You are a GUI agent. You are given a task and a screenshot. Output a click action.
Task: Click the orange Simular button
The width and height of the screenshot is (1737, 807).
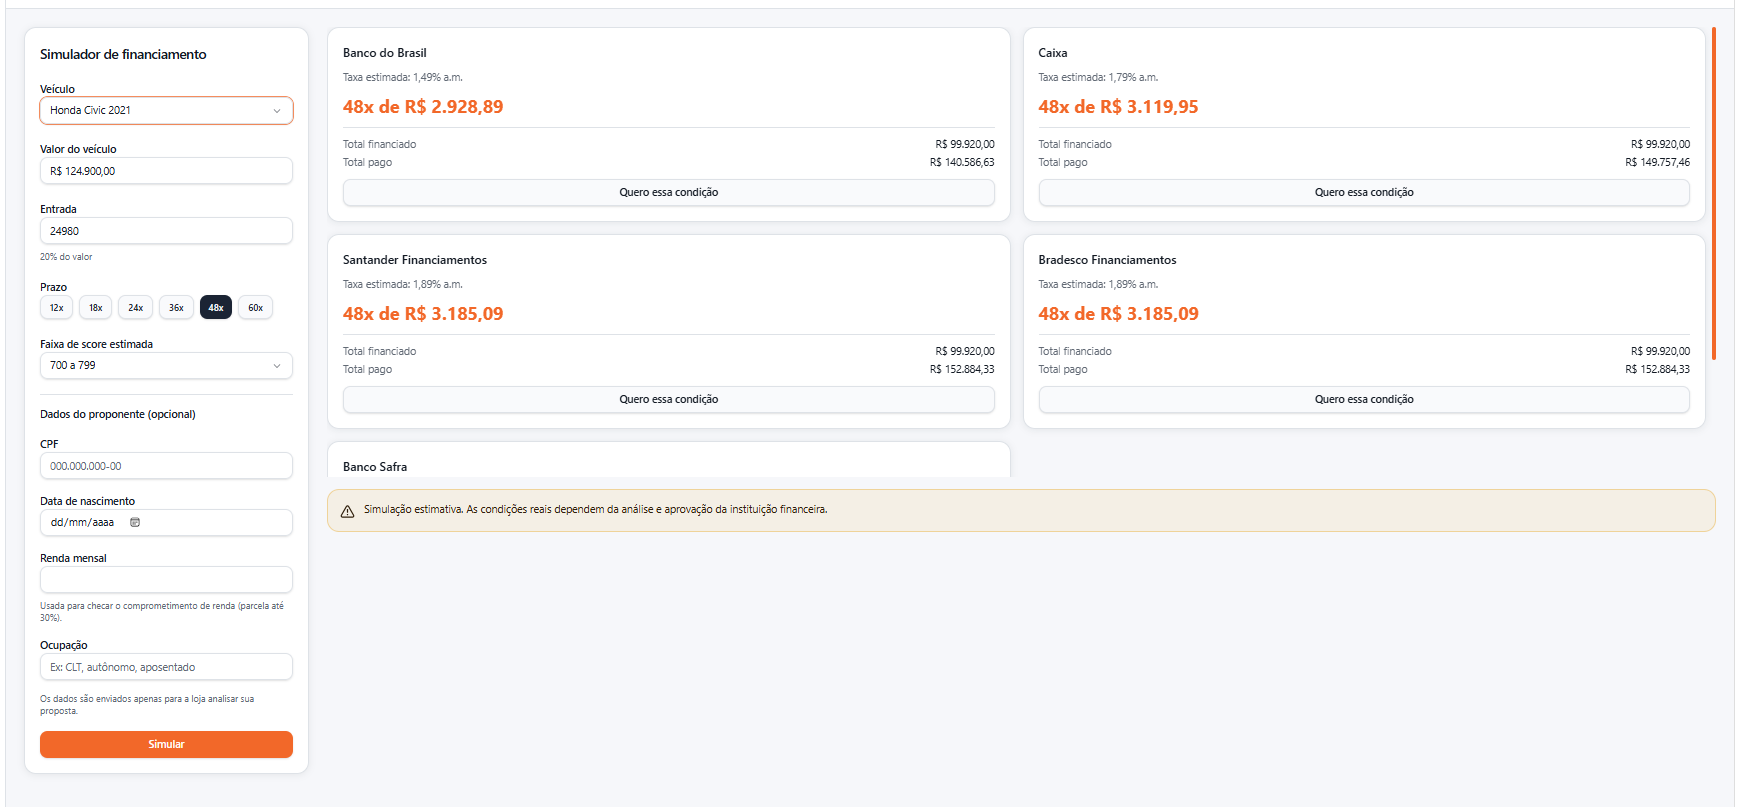(x=166, y=744)
